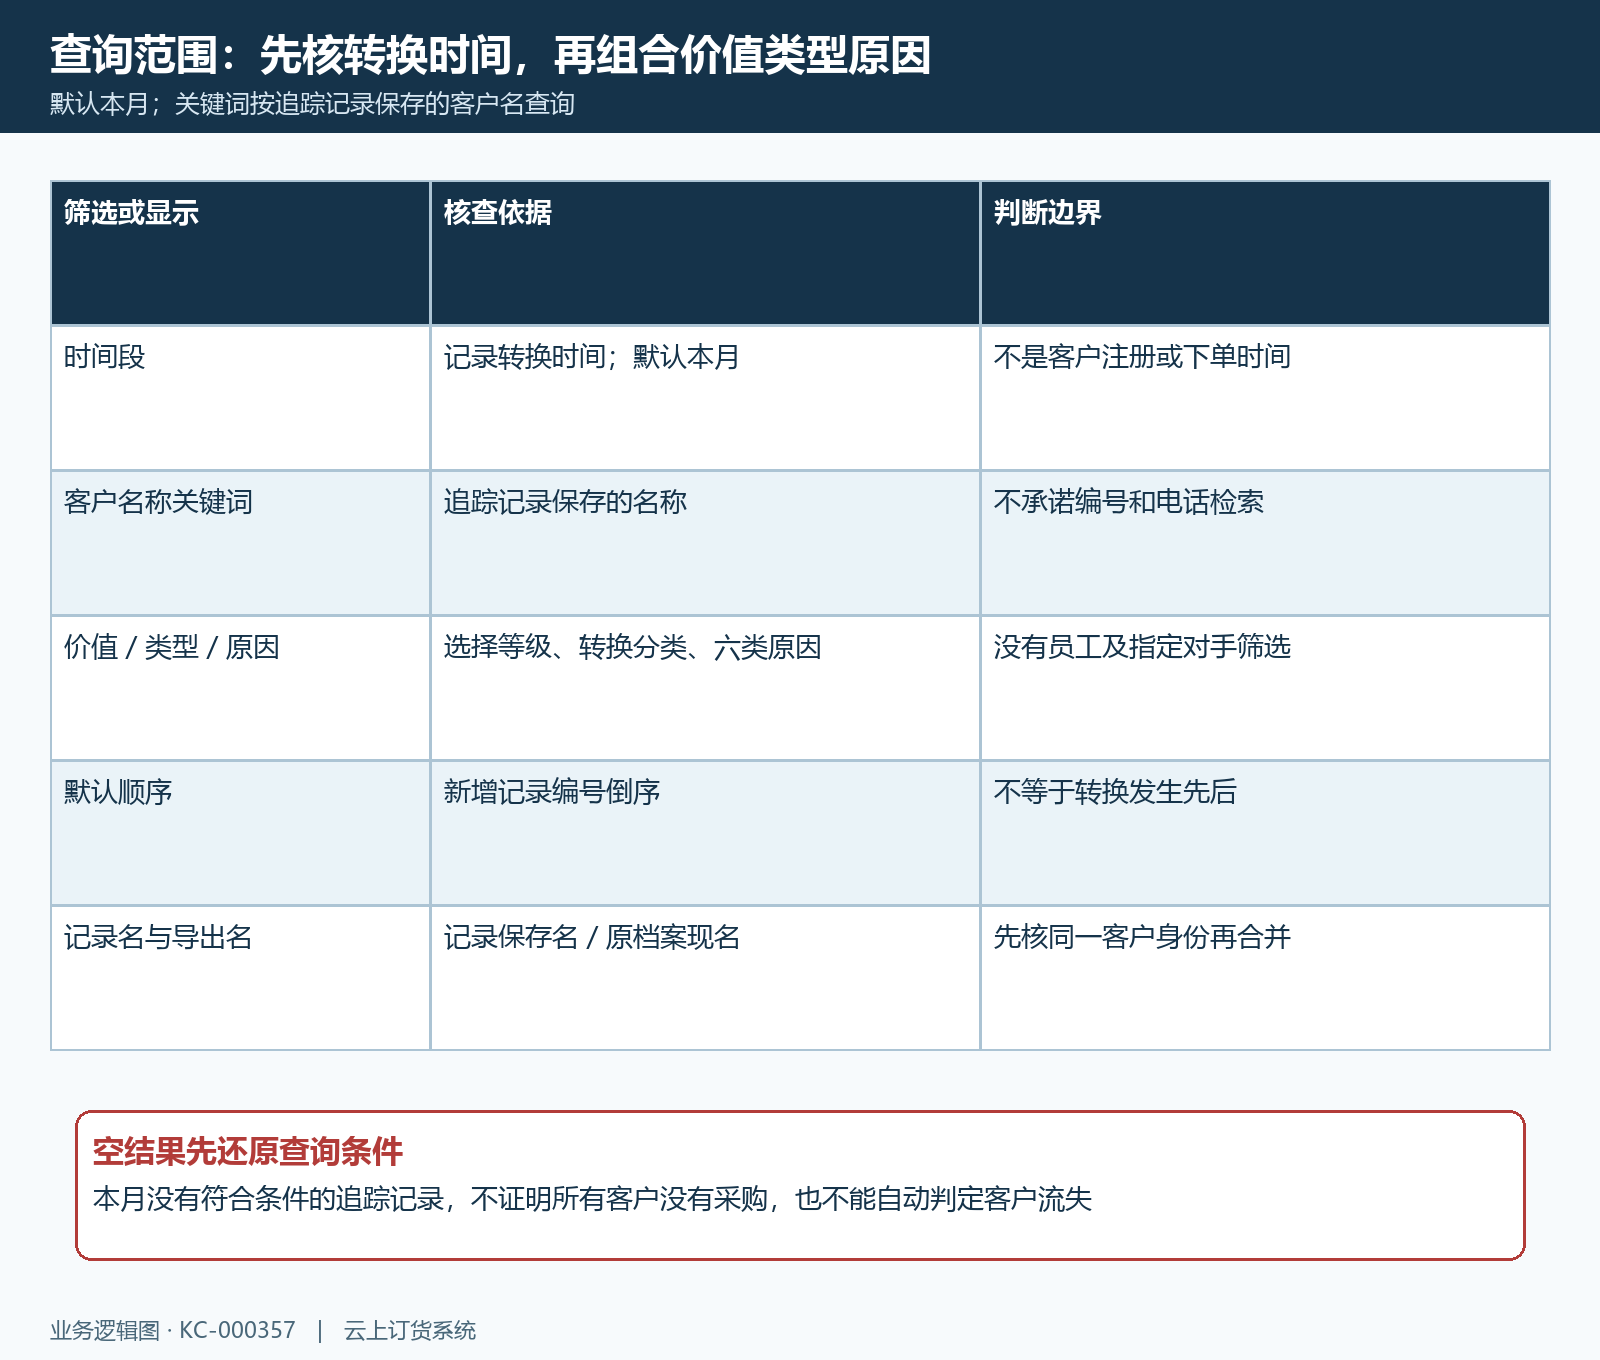Click the cell 记录保存名 / 原档案现名
Image resolution: width=1600 pixels, height=1360 pixels.
click(x=705, y=978)
